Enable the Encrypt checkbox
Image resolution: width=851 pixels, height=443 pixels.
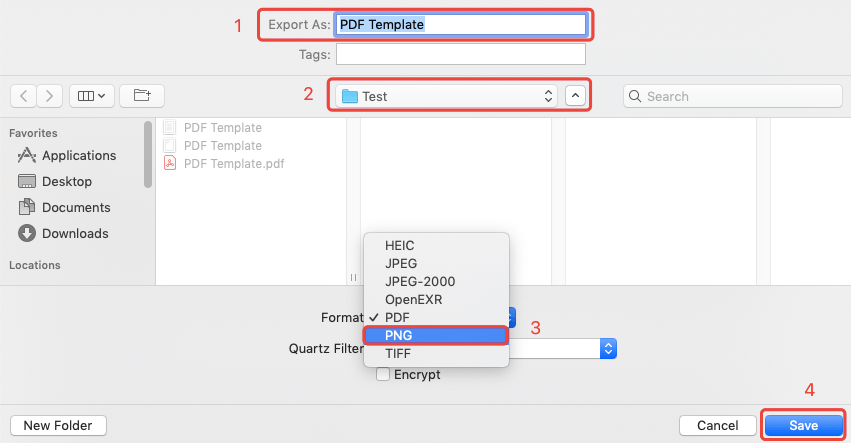(x=383, y=375)
